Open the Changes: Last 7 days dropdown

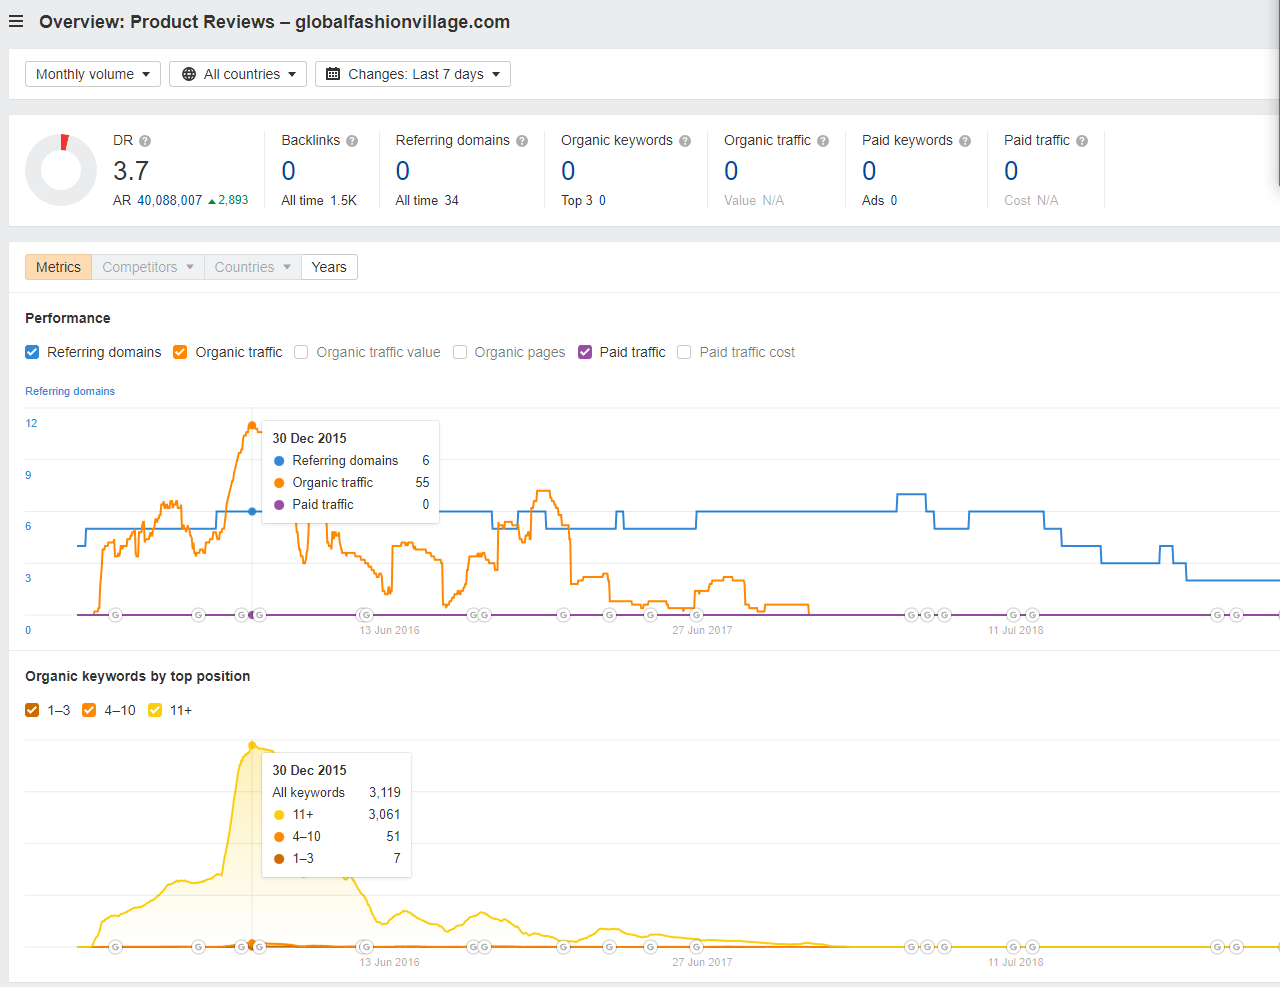tap(413, 74)
